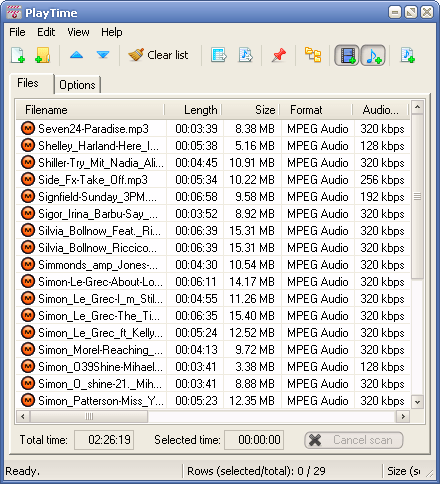Screen dimensions: 440x484
Task: Click the horizontal scrollbar thumb
Action: pyautogui.click(x=89, y=416)
